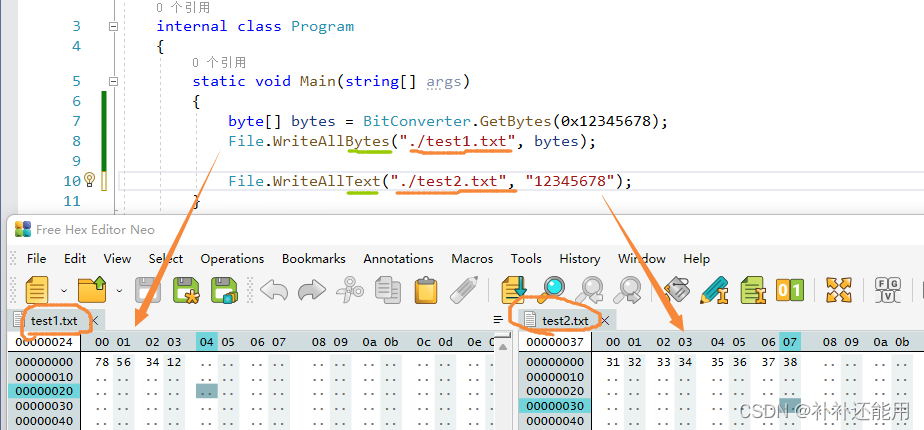Open the History menu
This screenshot has width=924, height=430.
pyautogui.click(x=579, y=259)
